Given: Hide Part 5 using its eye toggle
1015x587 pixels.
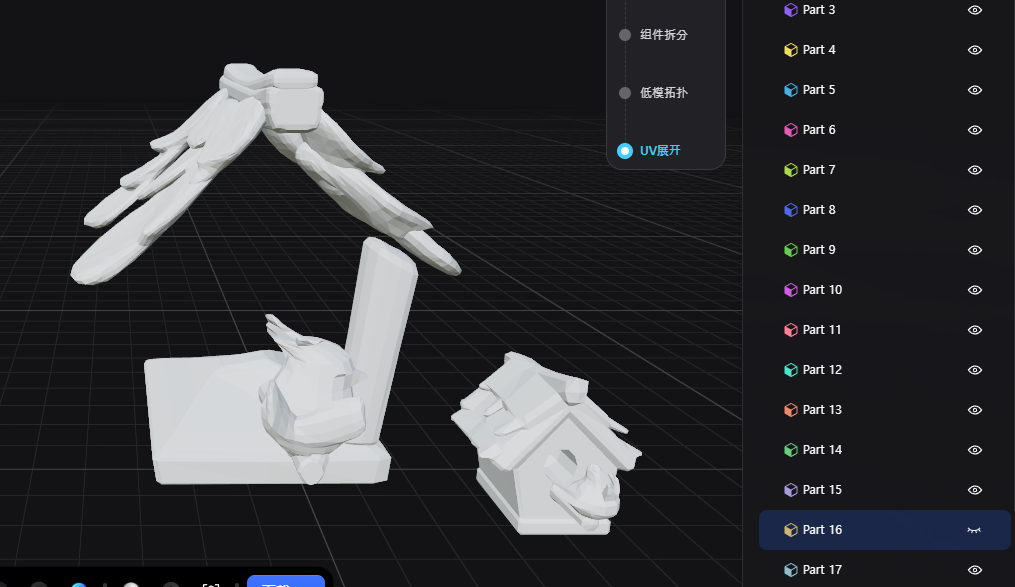Looking at the screenshot, I should 974,90.
